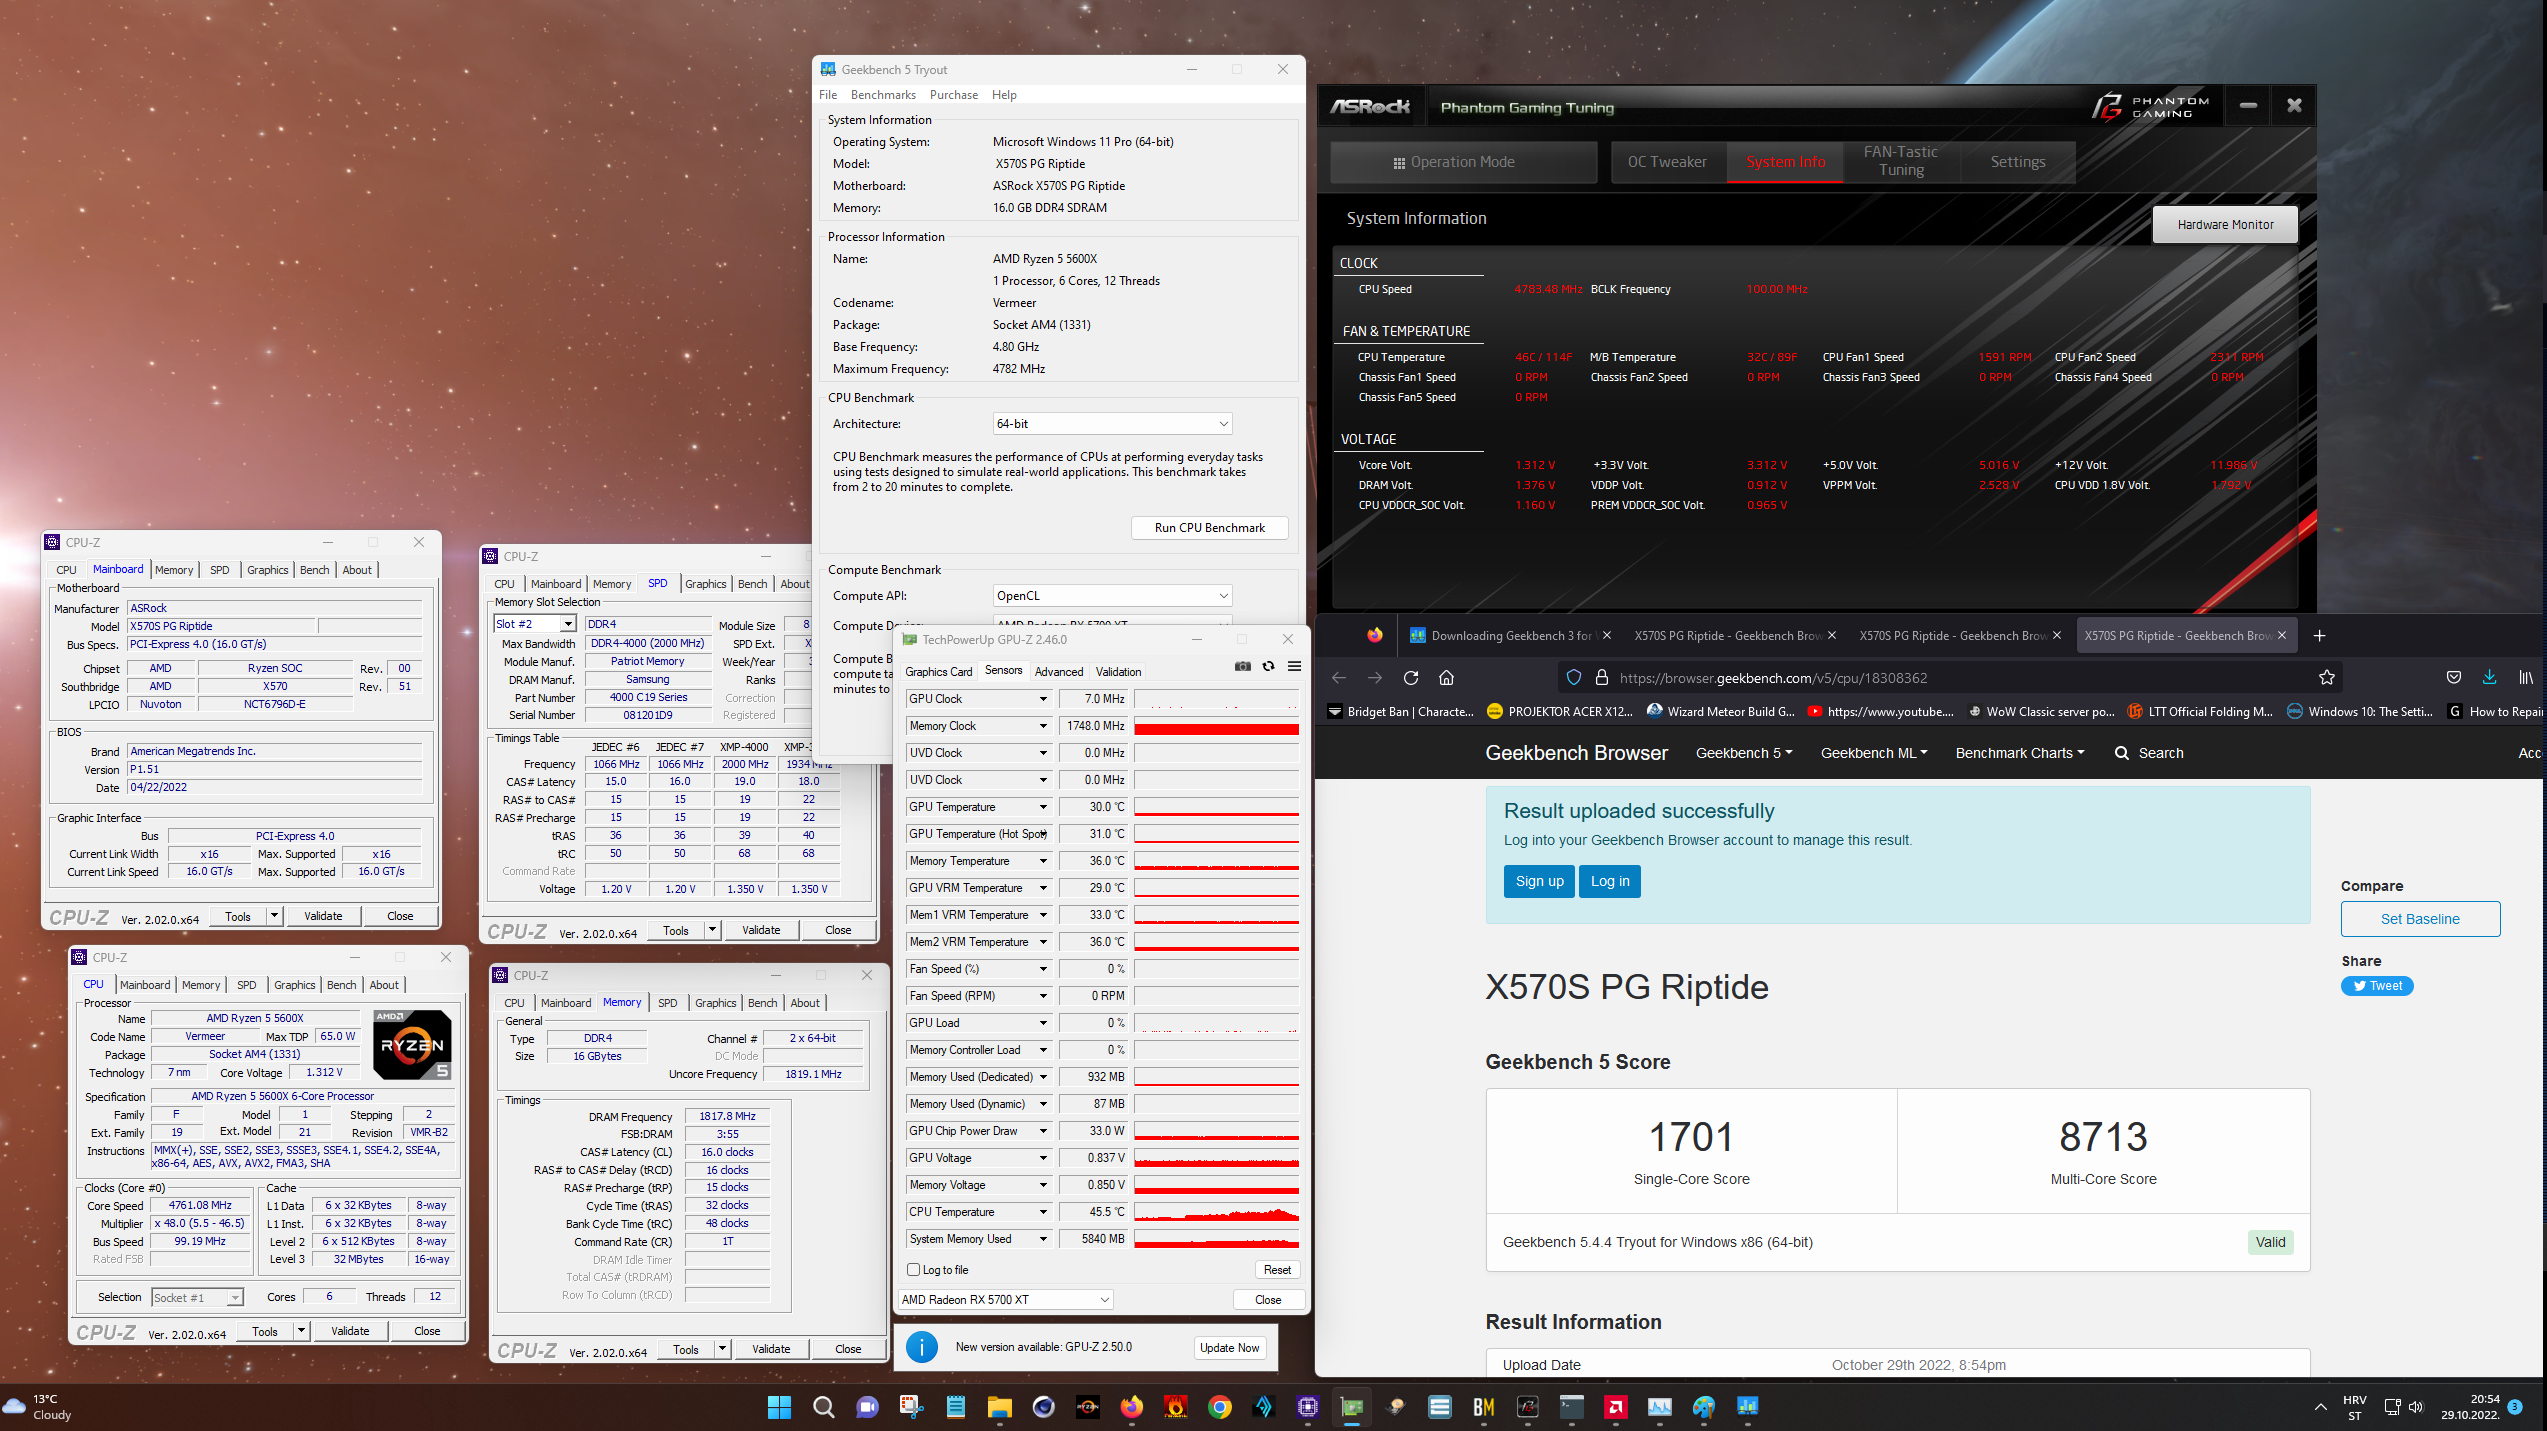Open a new Firefox tab
2547x1431 pixels.
[2319, 636]
